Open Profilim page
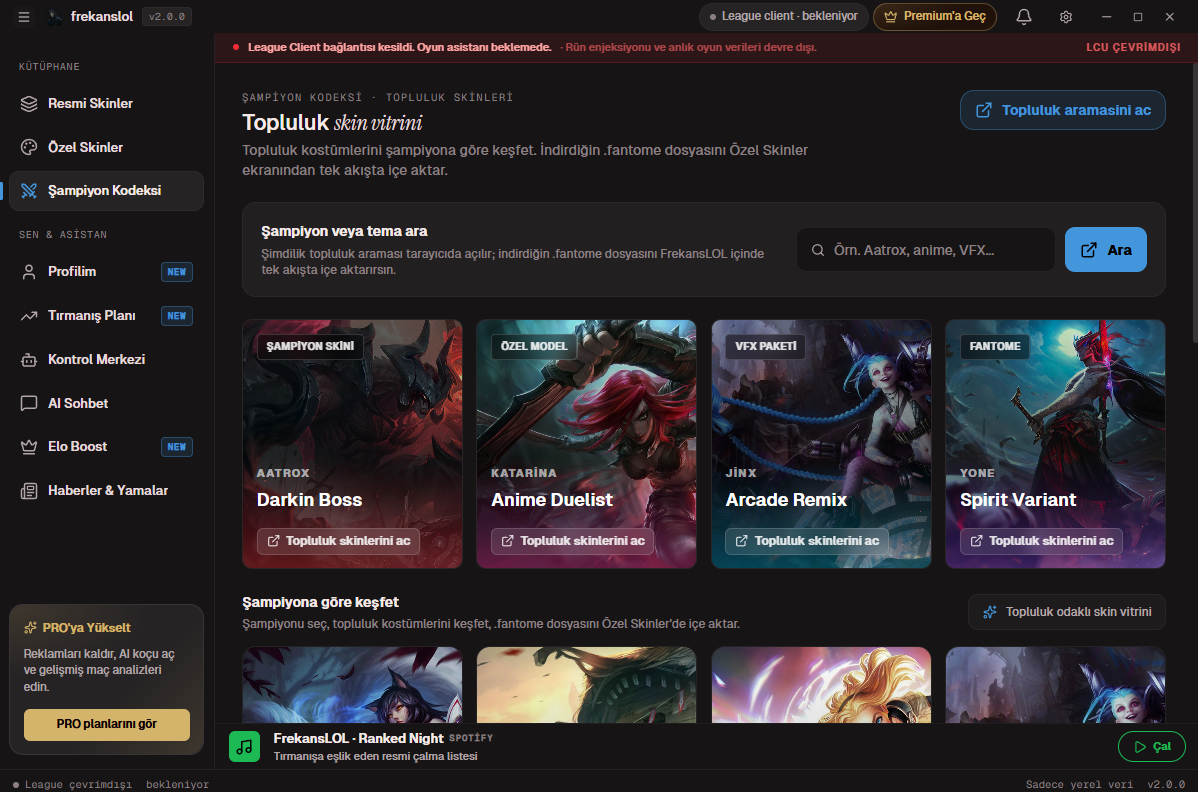The width and height of the screenshot is (1198, 792). click(x=106, y=272)
